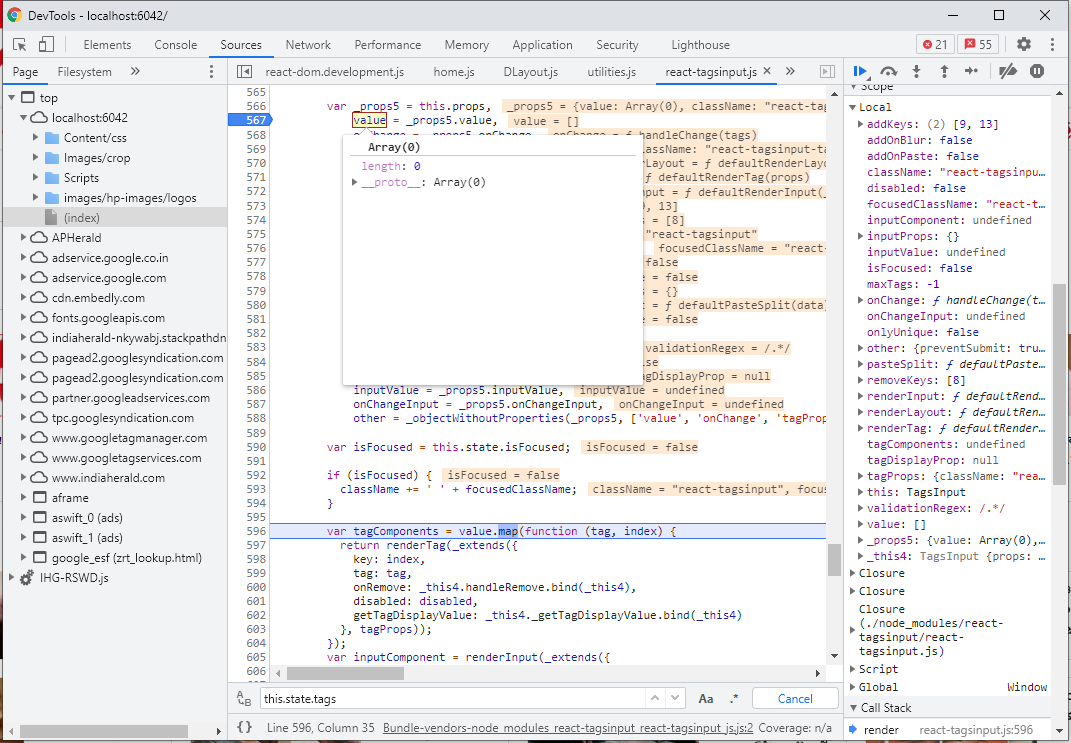Open the DevTools more options kebab menu
This screenshot has width=1071, height=743.
[1052, 44]
